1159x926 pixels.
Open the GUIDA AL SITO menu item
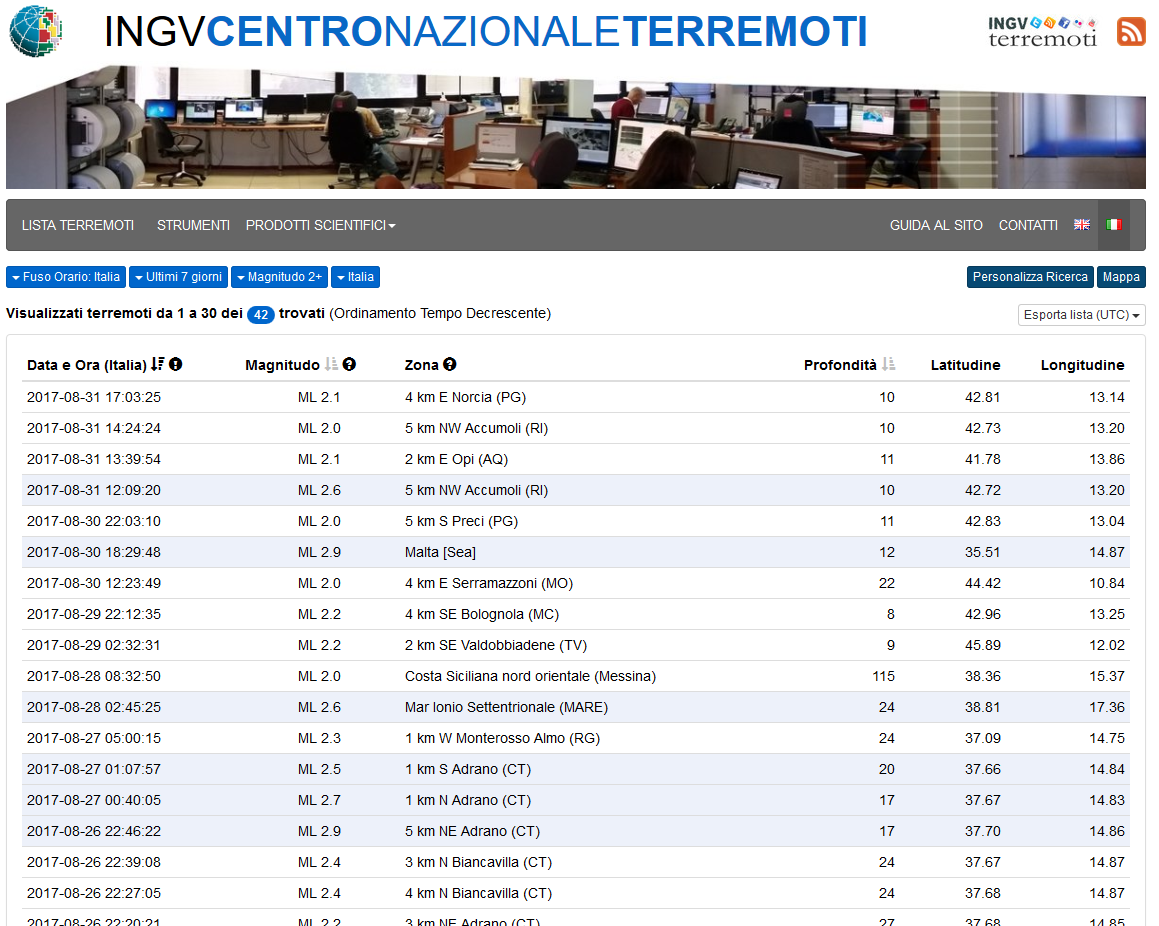[936, 225]
